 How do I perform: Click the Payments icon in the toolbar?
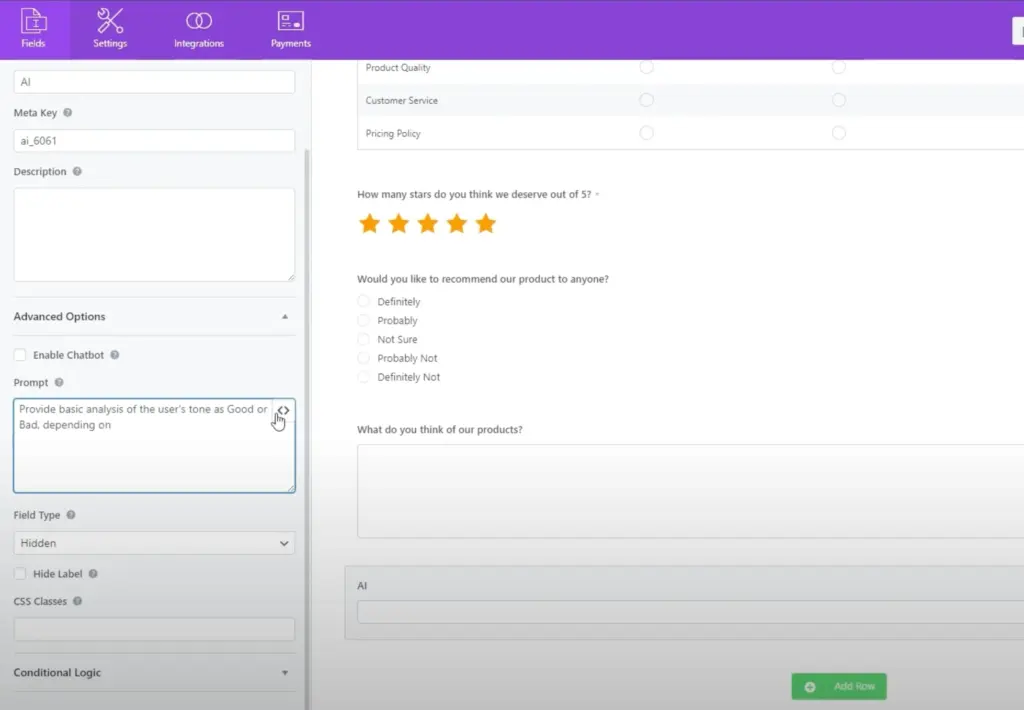click(x=290, y=20)
